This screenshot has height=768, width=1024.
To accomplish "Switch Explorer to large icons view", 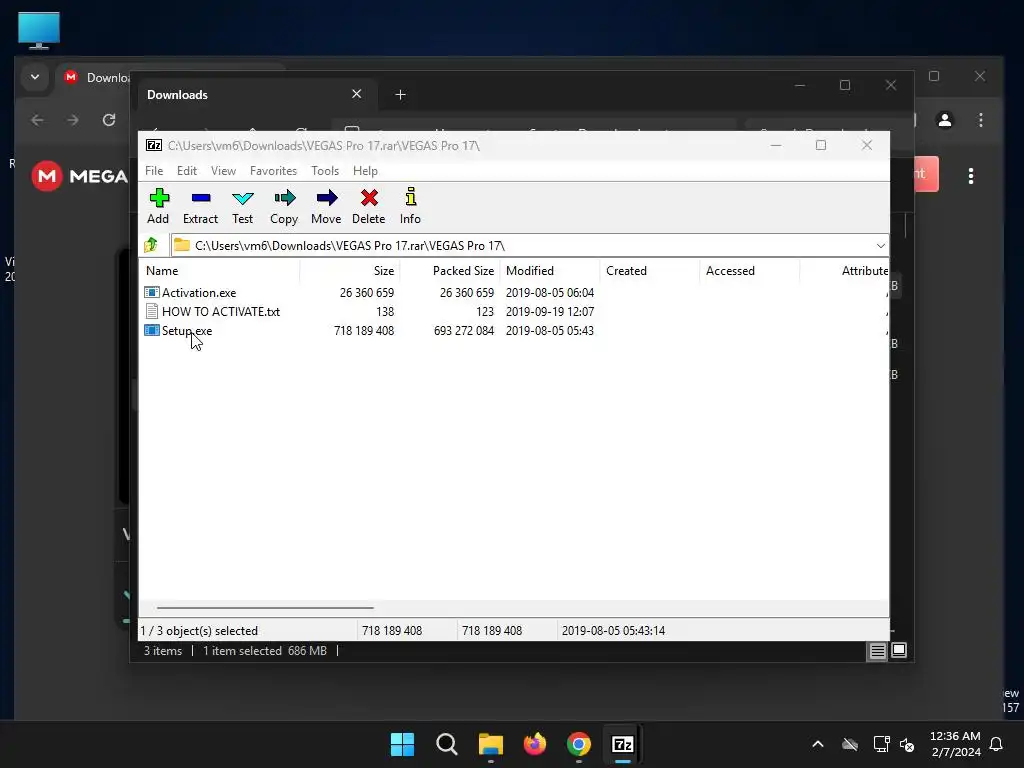I will (x=899, y=651).
